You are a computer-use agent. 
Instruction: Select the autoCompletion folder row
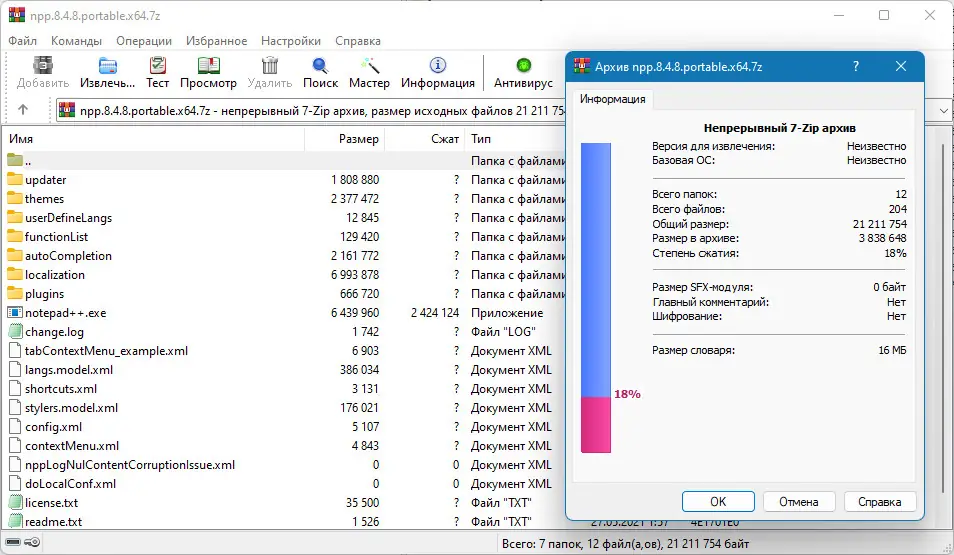284,256
